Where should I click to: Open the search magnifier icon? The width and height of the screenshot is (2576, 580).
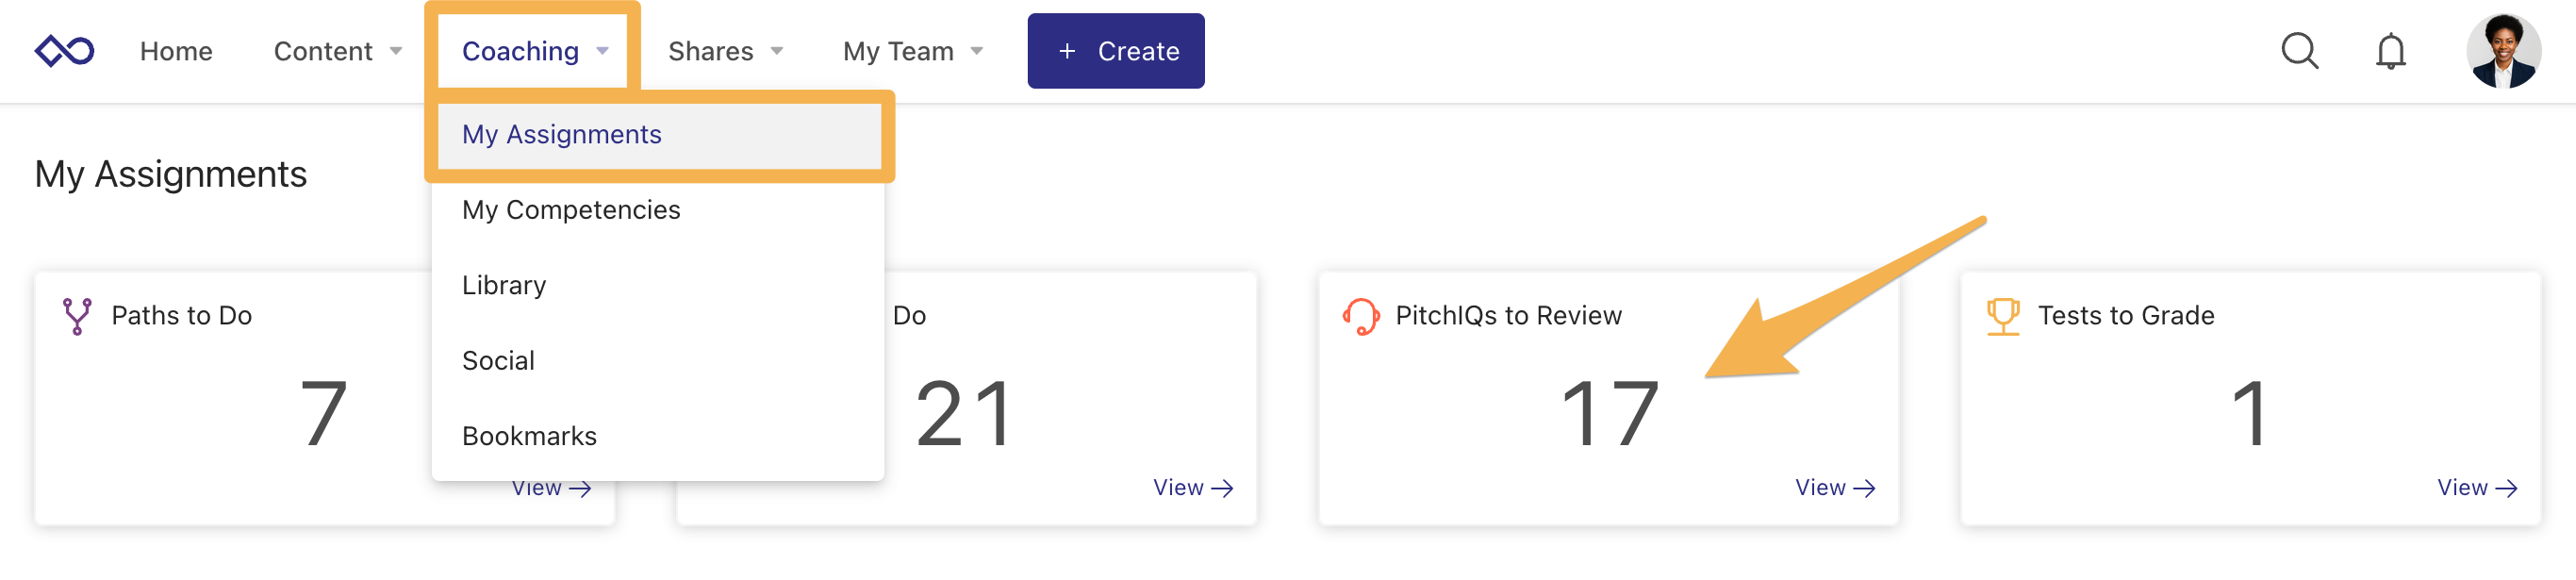[x=2300, y=52]
